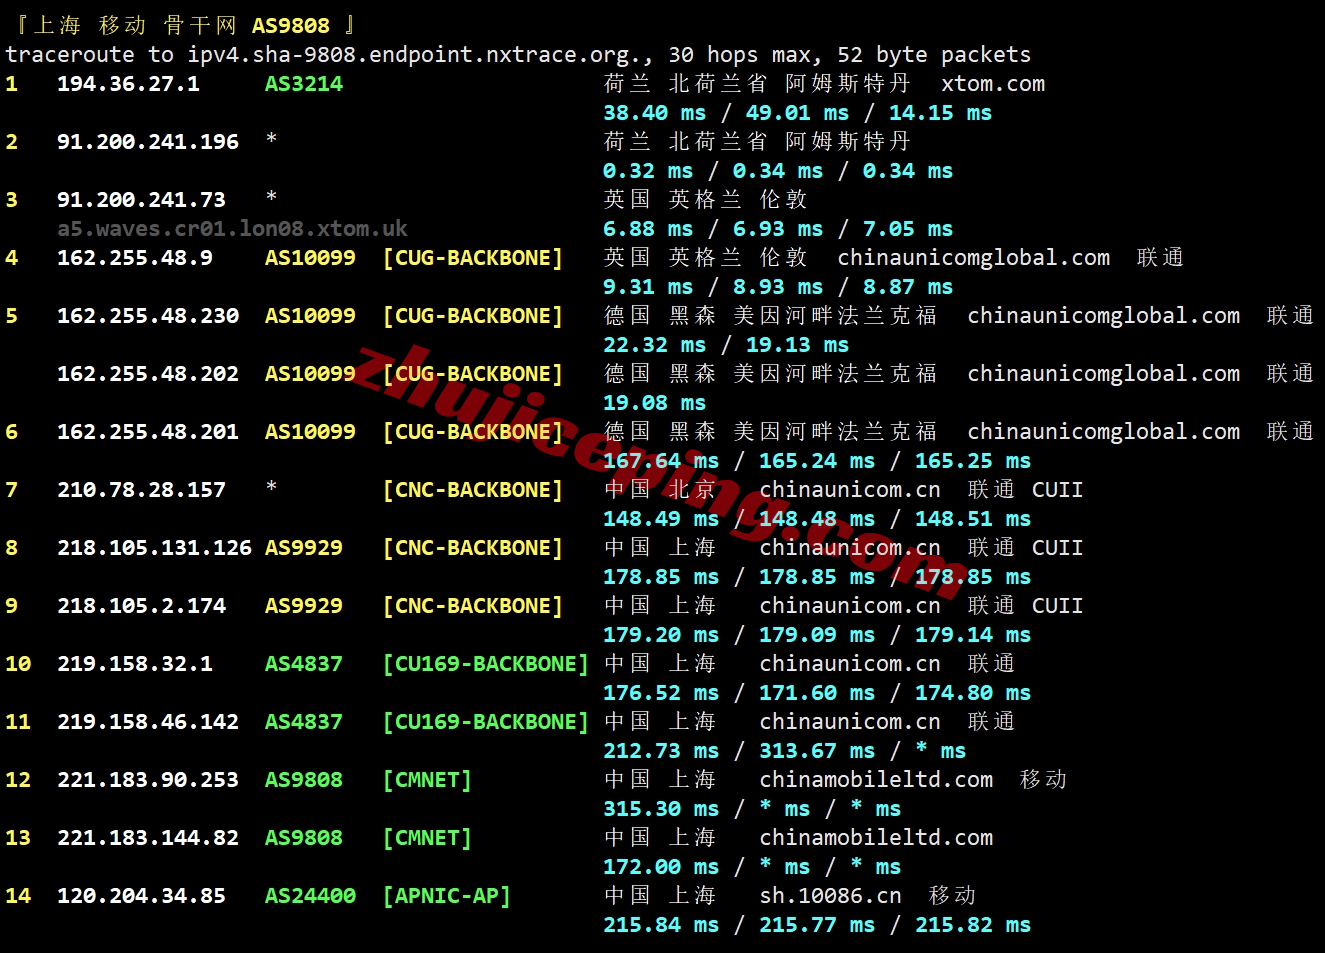Click the [APNIC-AP] network tag
Image resolution: width=1325 pixels, height=953 pixels.
pos(446,896)
